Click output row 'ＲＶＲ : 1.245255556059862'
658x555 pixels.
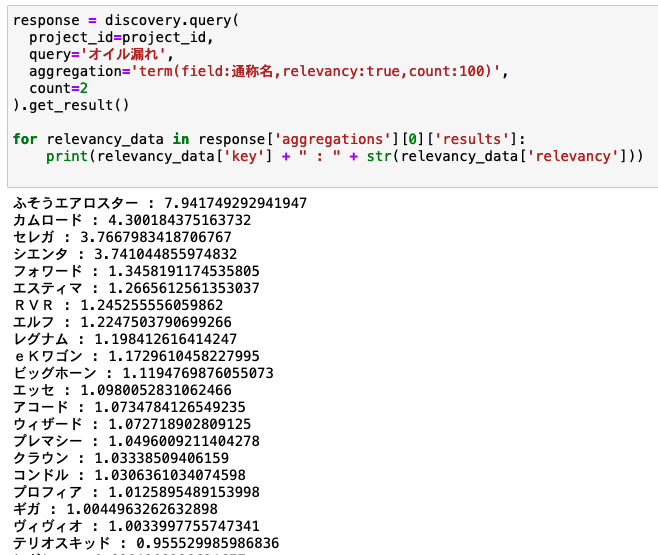pyautogui.click(x=118, y=305)
